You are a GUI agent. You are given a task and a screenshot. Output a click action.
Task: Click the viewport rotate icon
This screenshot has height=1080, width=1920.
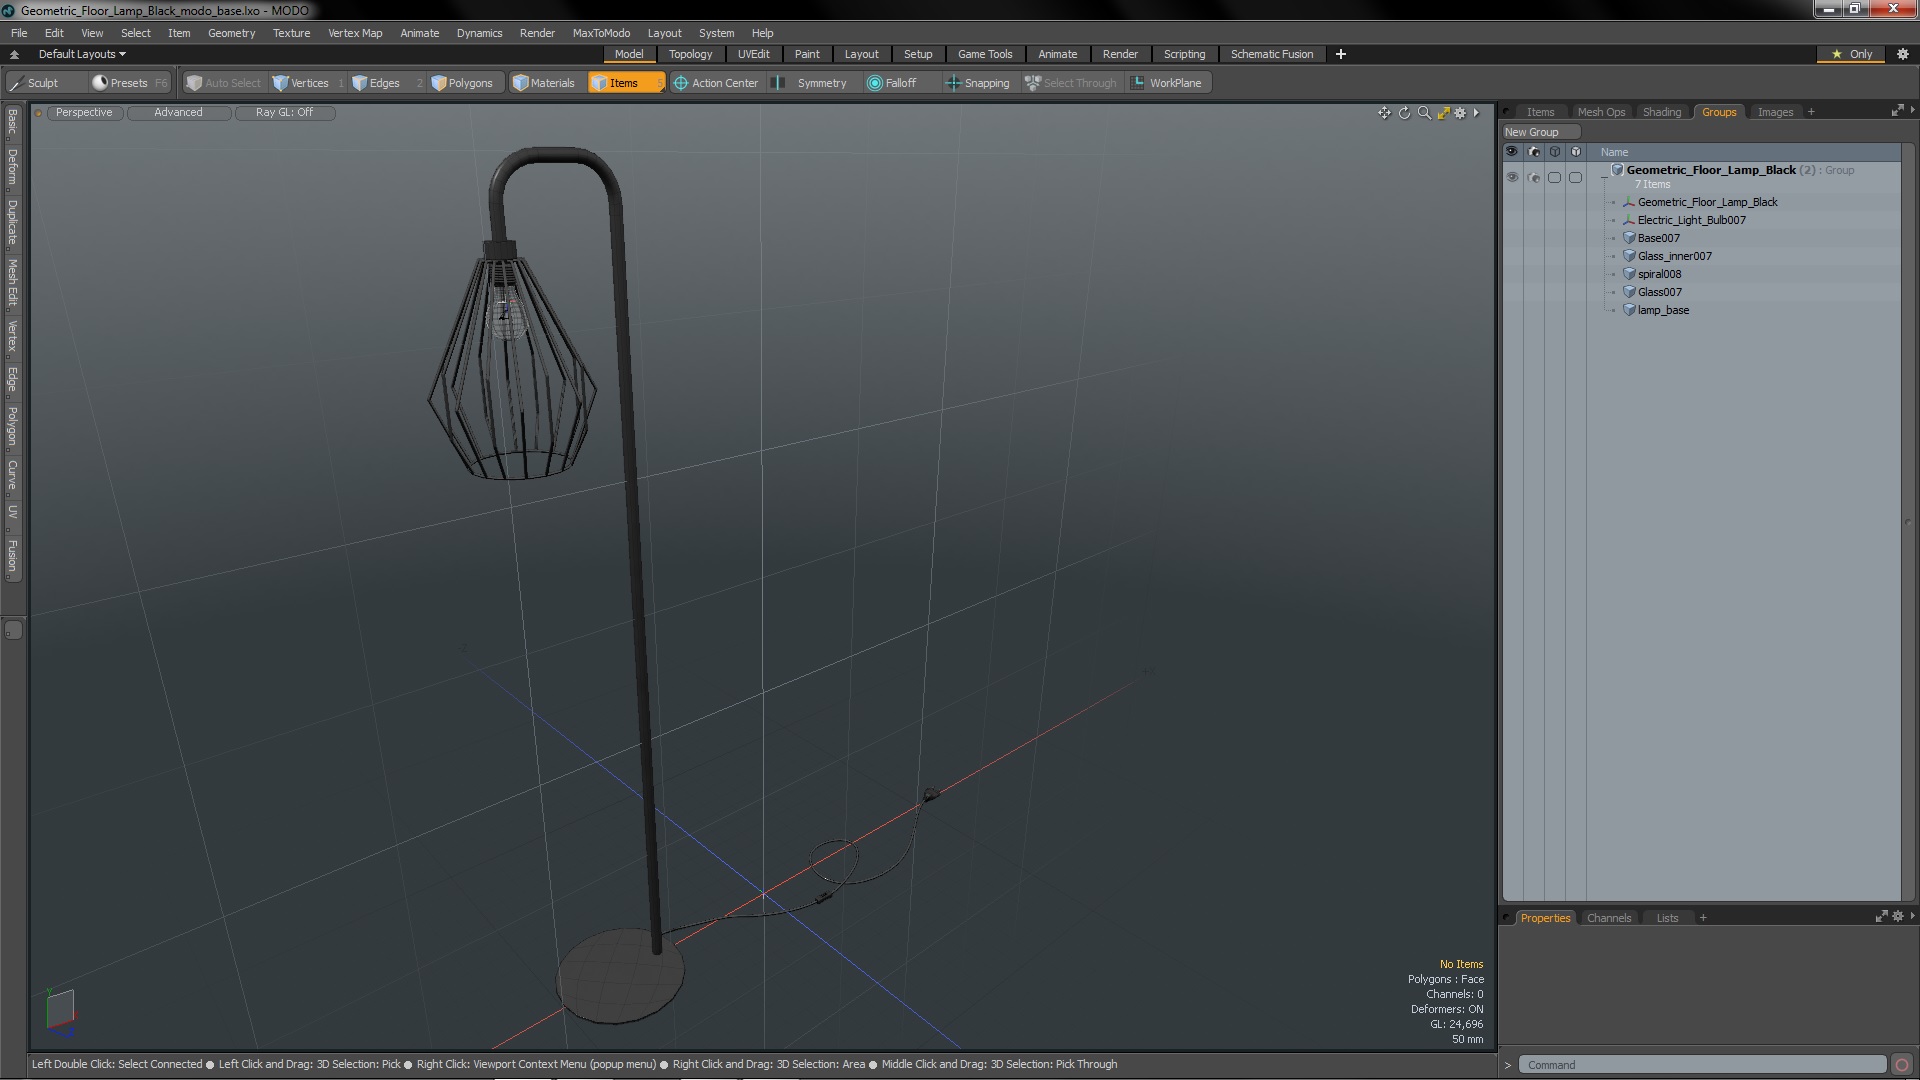tap(1404, 113)
